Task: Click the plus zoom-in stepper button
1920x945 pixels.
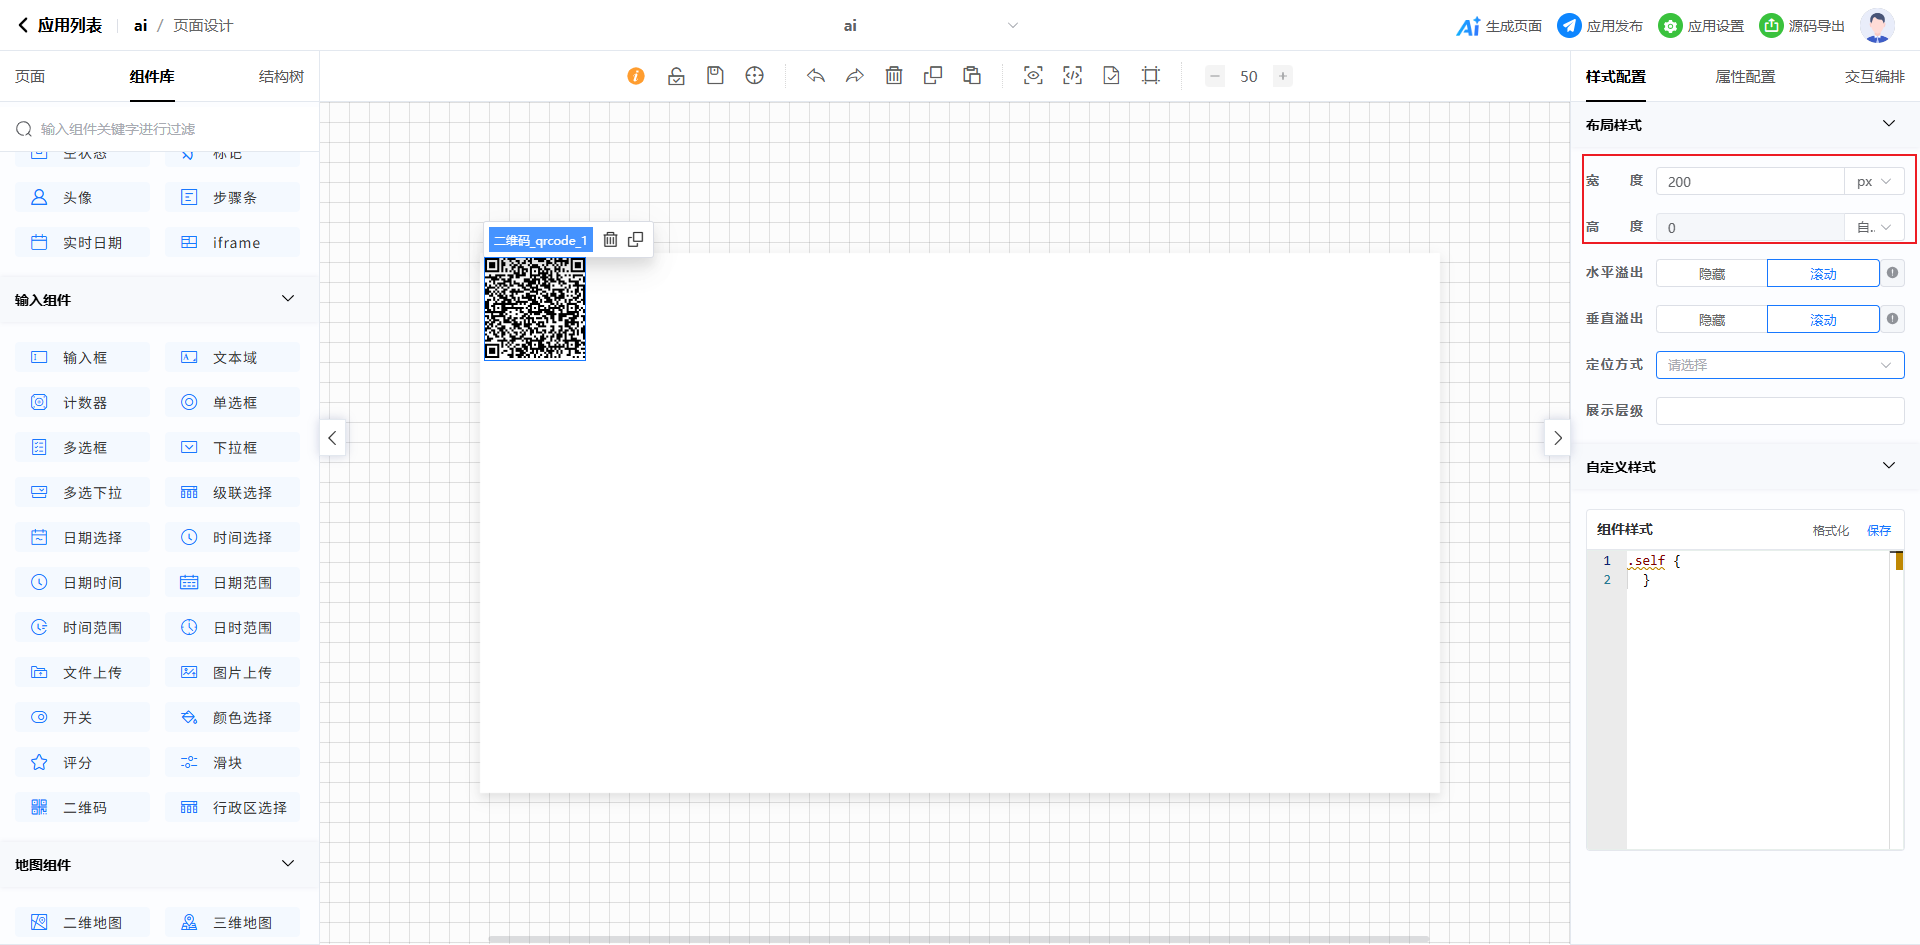Action: click(1282, 76)
